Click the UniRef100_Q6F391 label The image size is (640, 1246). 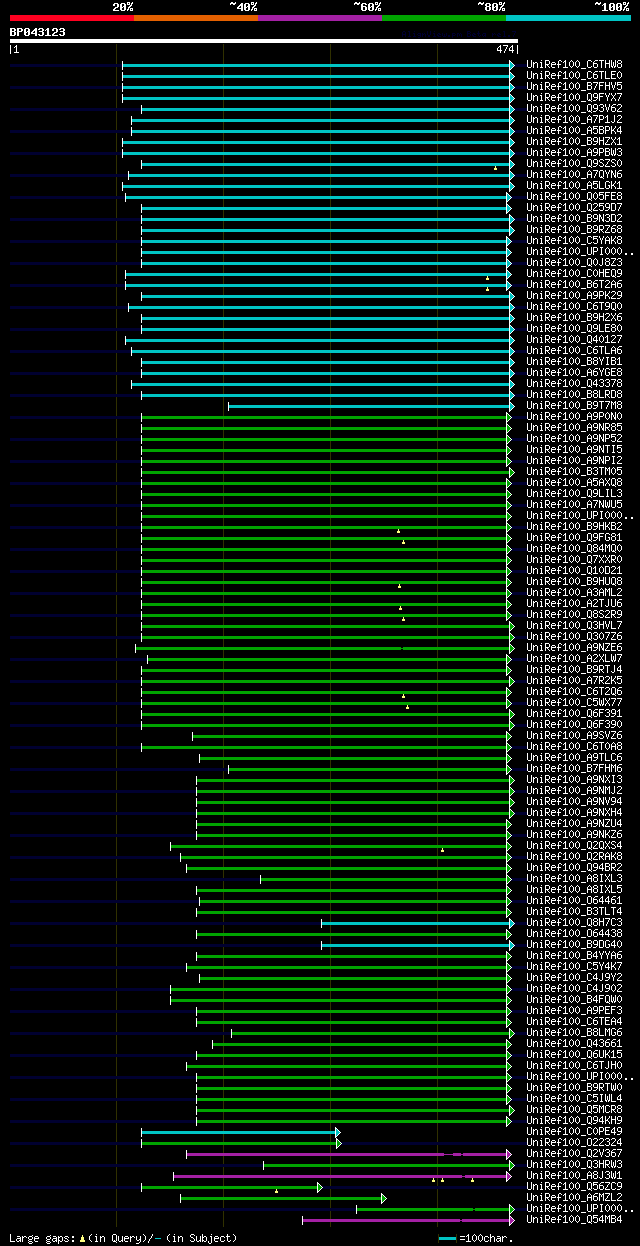coord(574,713)
